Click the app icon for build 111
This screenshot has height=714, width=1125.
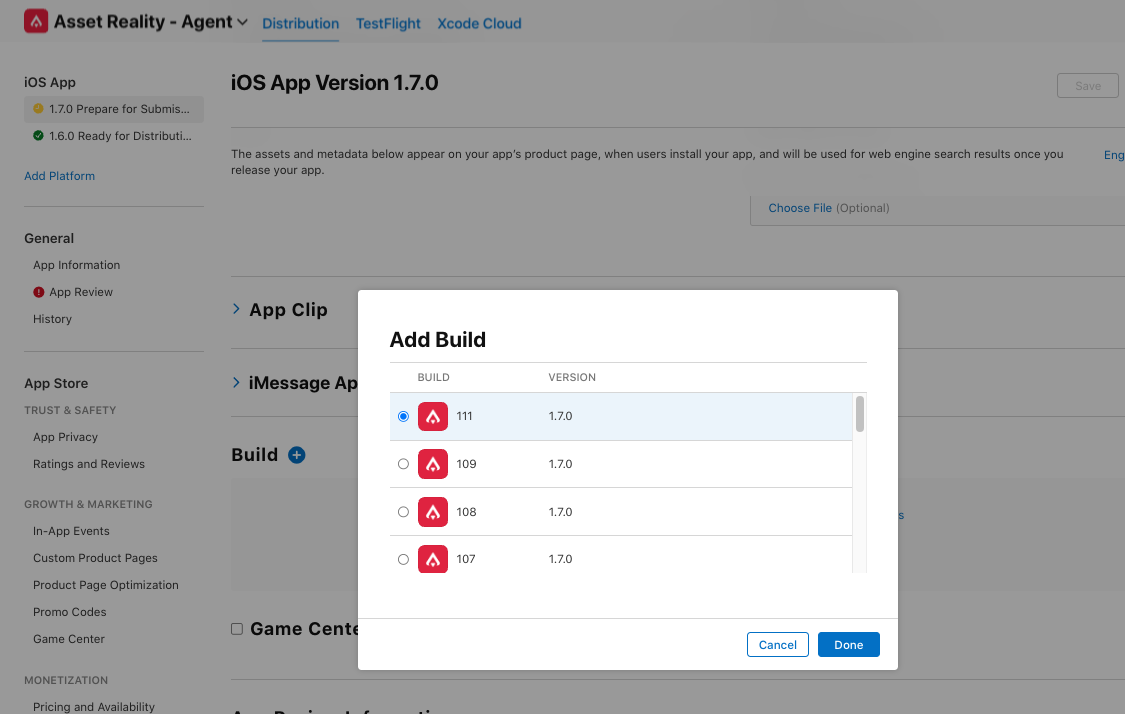point(433,416)
